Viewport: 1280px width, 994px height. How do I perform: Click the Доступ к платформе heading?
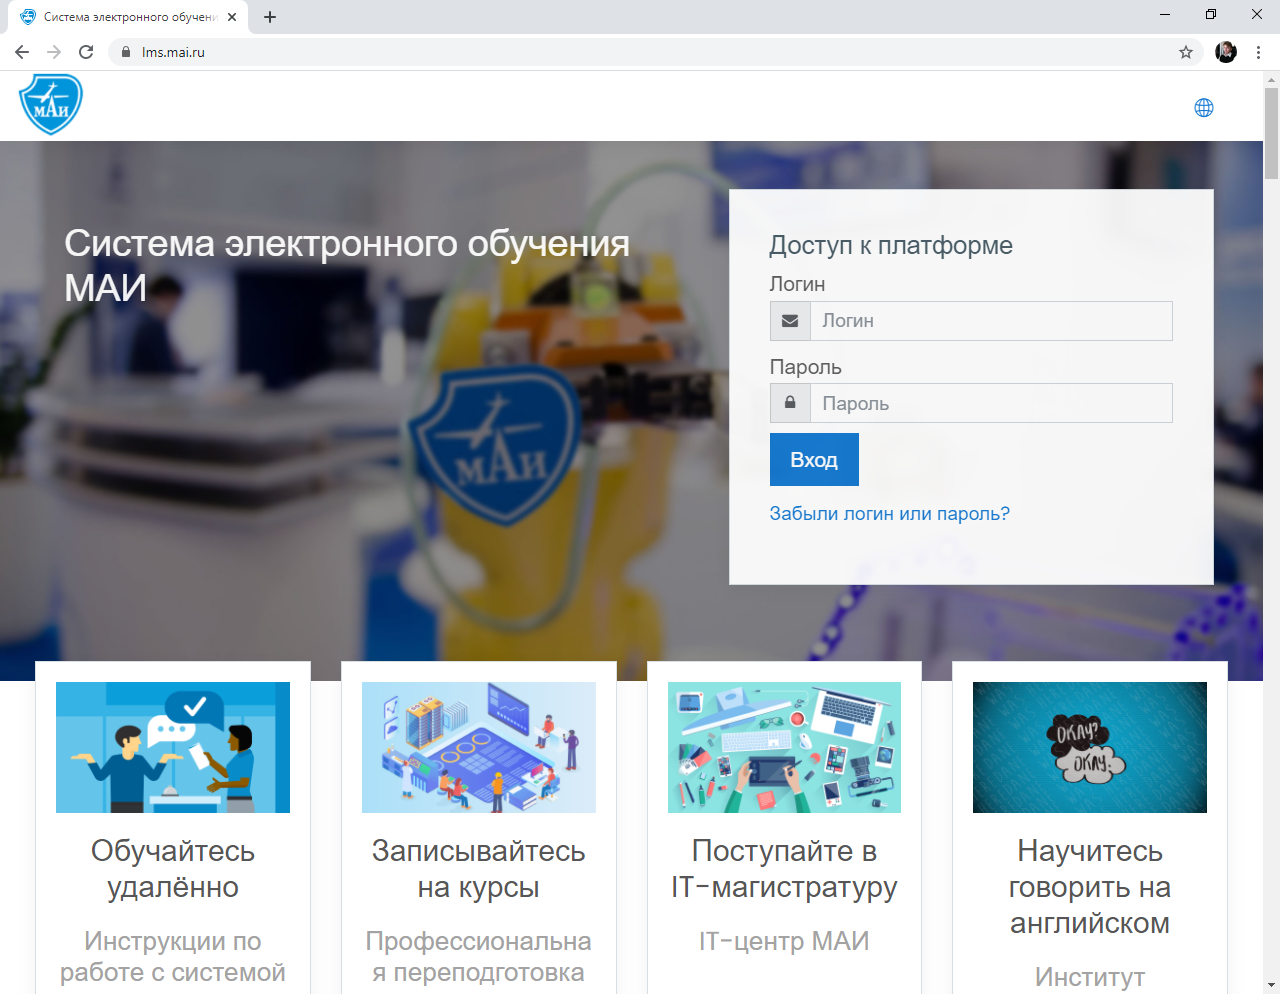891,245
